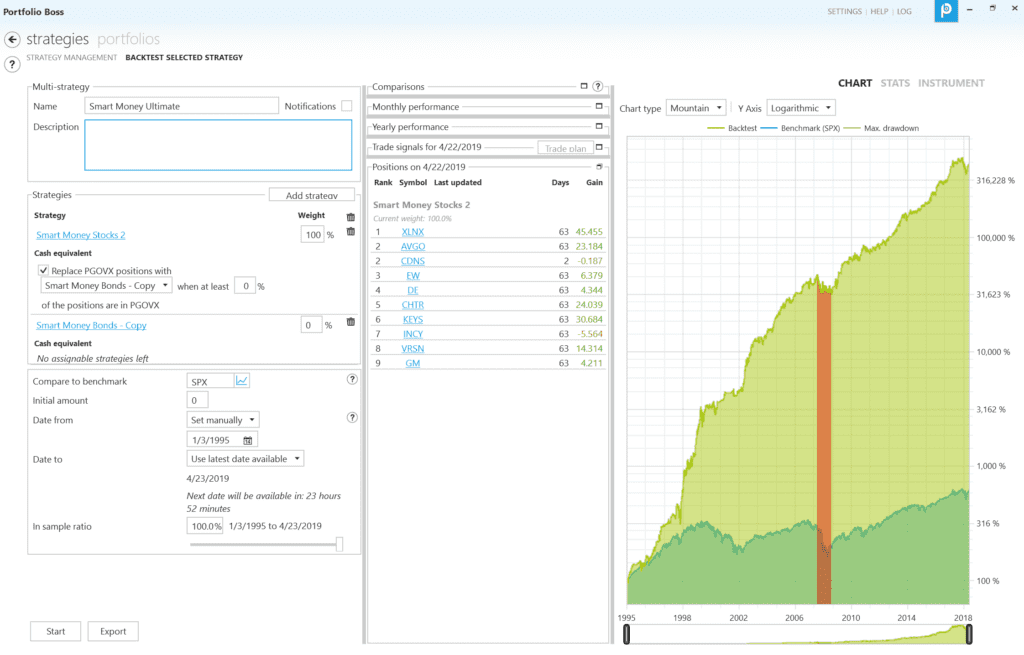Delete Smart Money Stocks 2 strategy trash icon
The height and width of the screenshot is (655, 1024).
[351, 232]
